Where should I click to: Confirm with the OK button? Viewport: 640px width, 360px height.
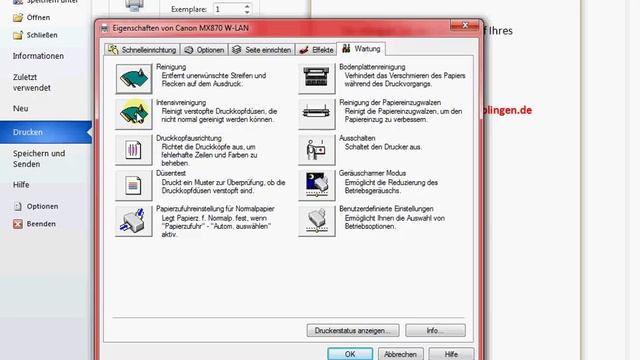(x=350, y=354)
